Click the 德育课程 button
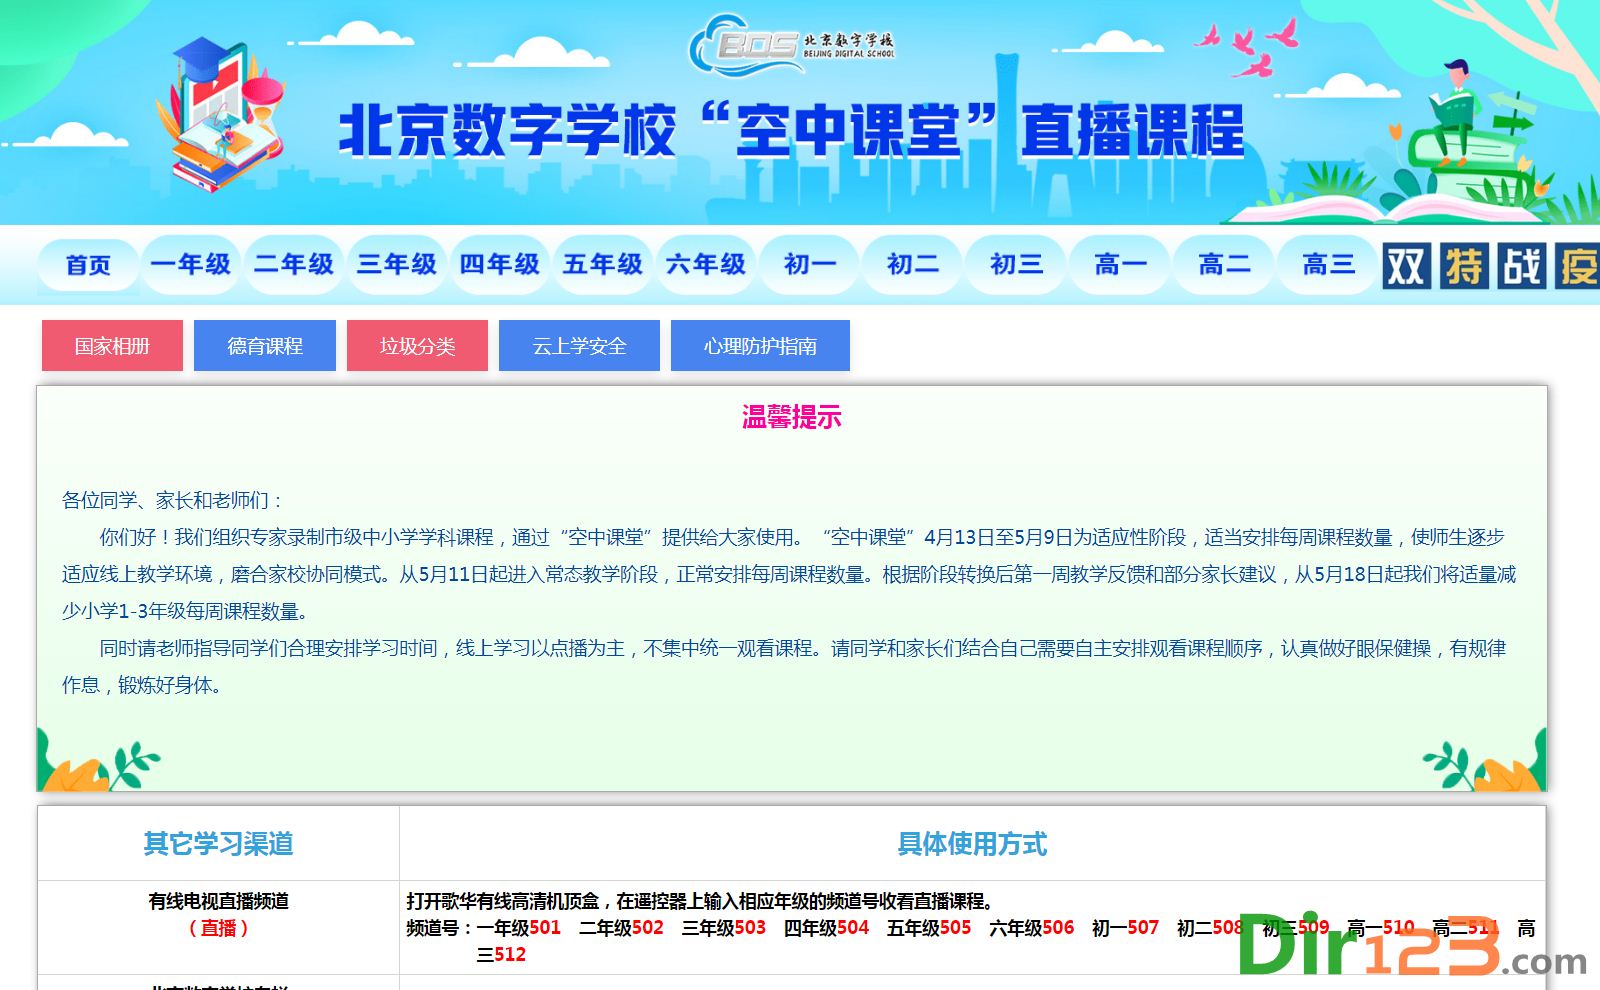1600x990 pixels. 265,345
